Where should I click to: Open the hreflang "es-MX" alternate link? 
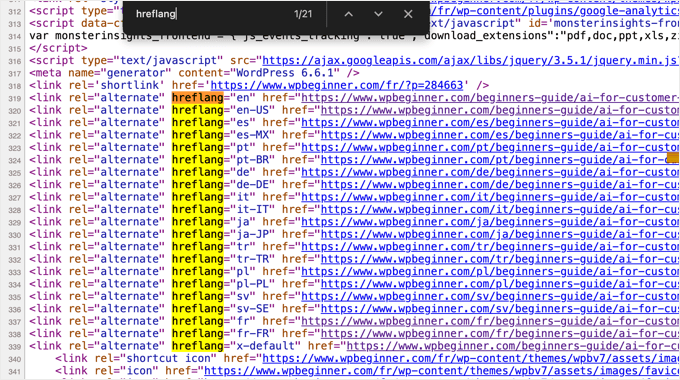tap(500, 135)
